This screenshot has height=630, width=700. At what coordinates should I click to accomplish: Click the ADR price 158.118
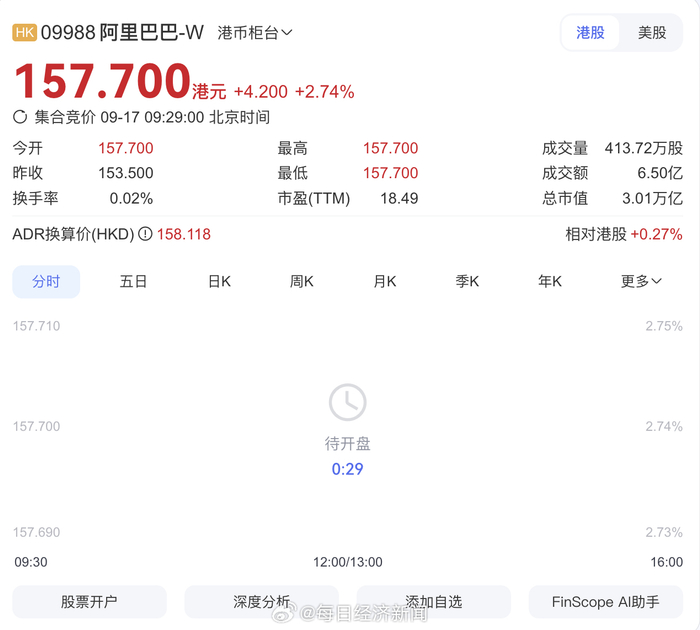click(x=183, y=234)
